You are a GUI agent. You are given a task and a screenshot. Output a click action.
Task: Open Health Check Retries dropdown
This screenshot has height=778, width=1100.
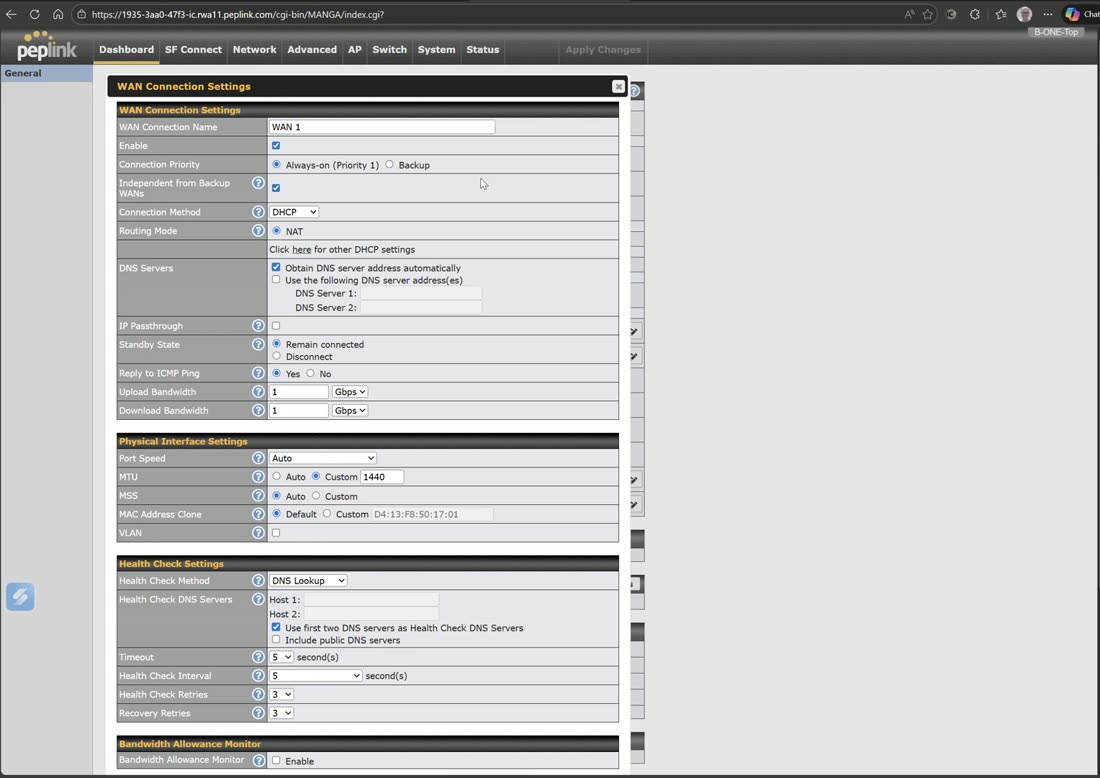(x=281, y=695)
